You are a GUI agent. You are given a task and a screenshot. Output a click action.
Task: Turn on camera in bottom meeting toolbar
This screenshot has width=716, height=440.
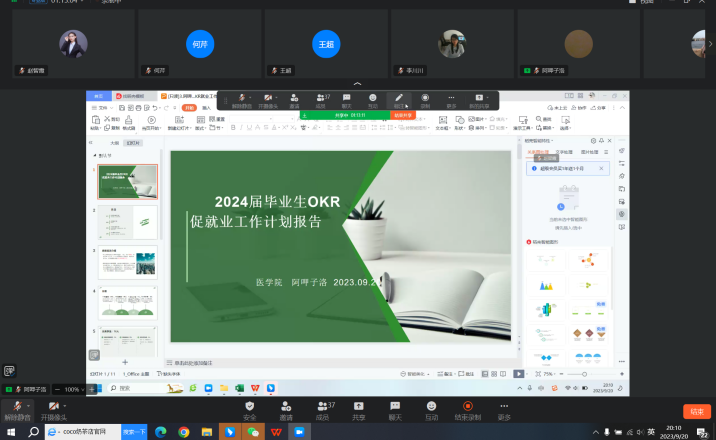click(x=55, y=408)
